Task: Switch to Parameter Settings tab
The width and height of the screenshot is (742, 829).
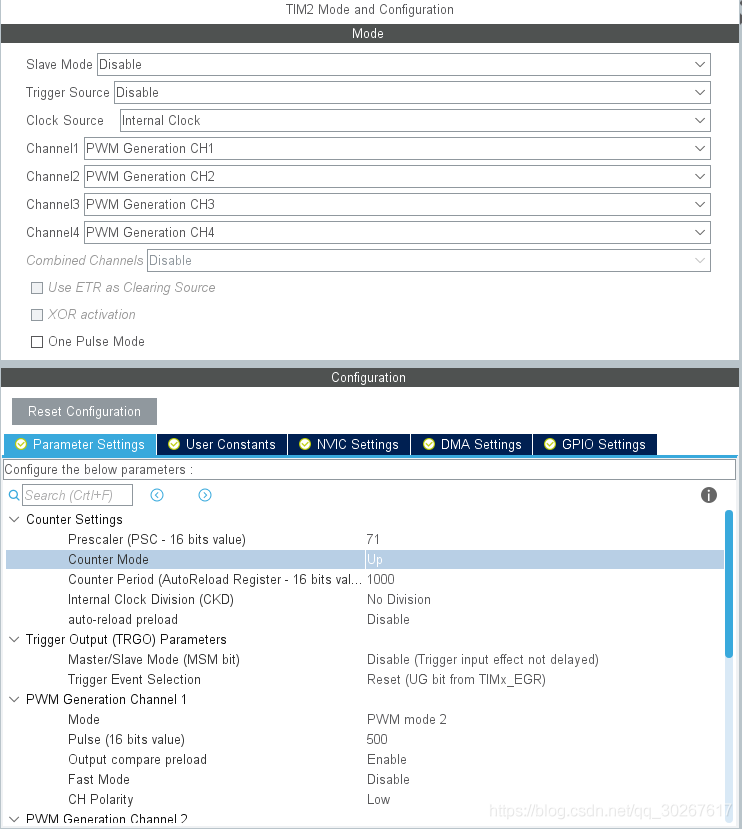Action: 80,444
